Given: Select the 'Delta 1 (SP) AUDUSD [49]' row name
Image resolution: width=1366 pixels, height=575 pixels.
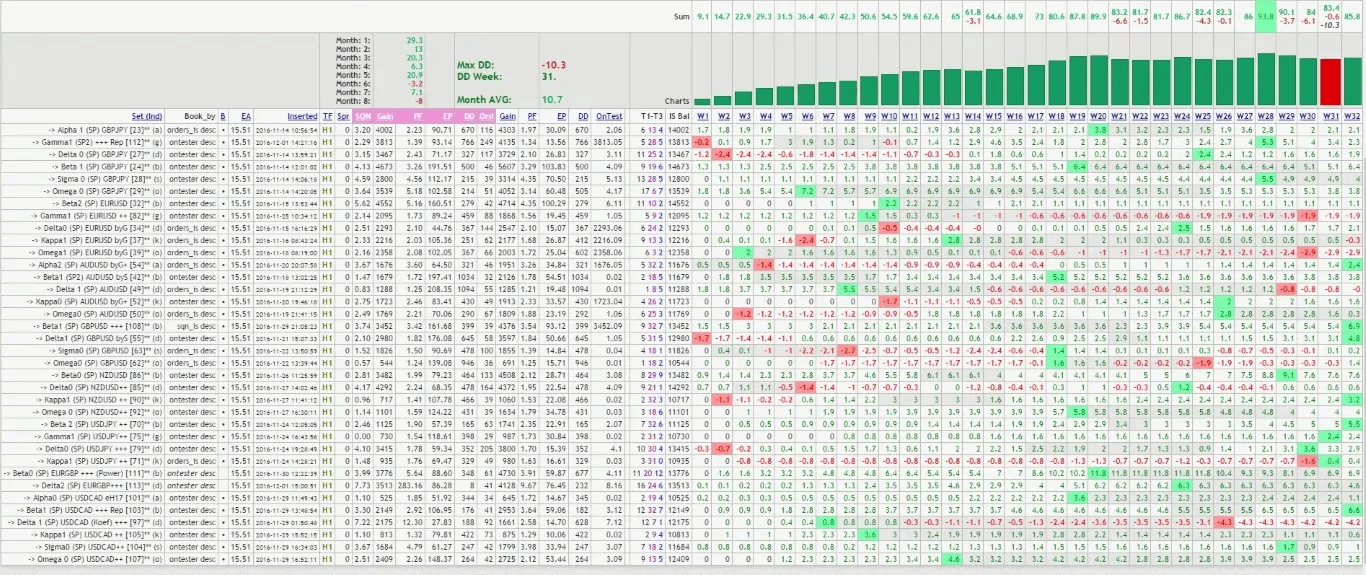Looking at the screenshot, I should coord(104,287).
